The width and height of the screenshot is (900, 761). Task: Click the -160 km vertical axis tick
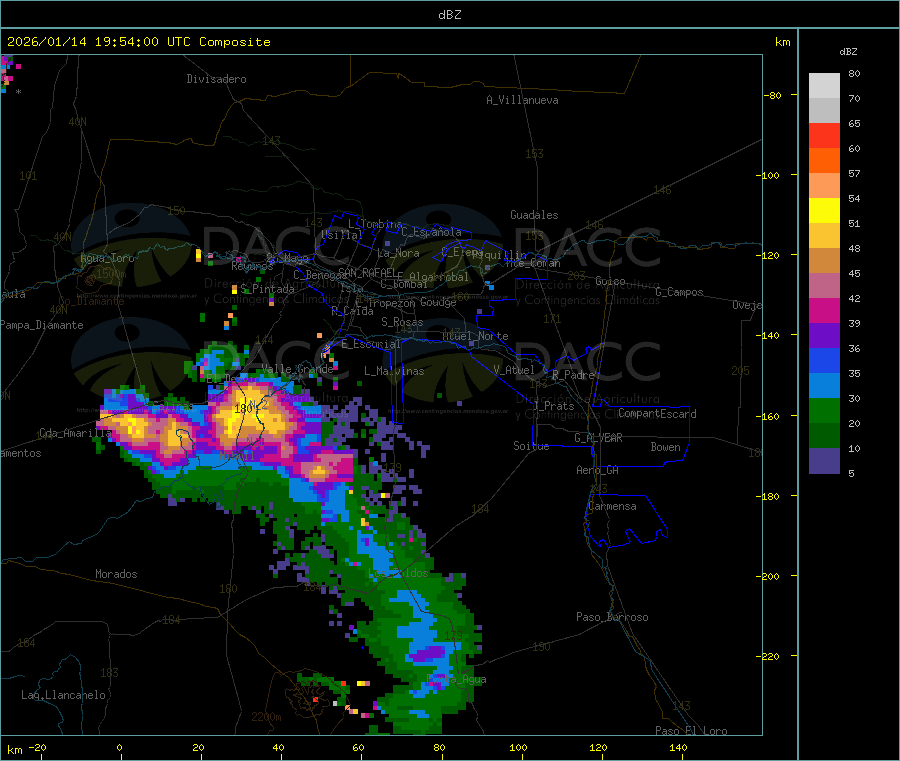tap(768, 416)
